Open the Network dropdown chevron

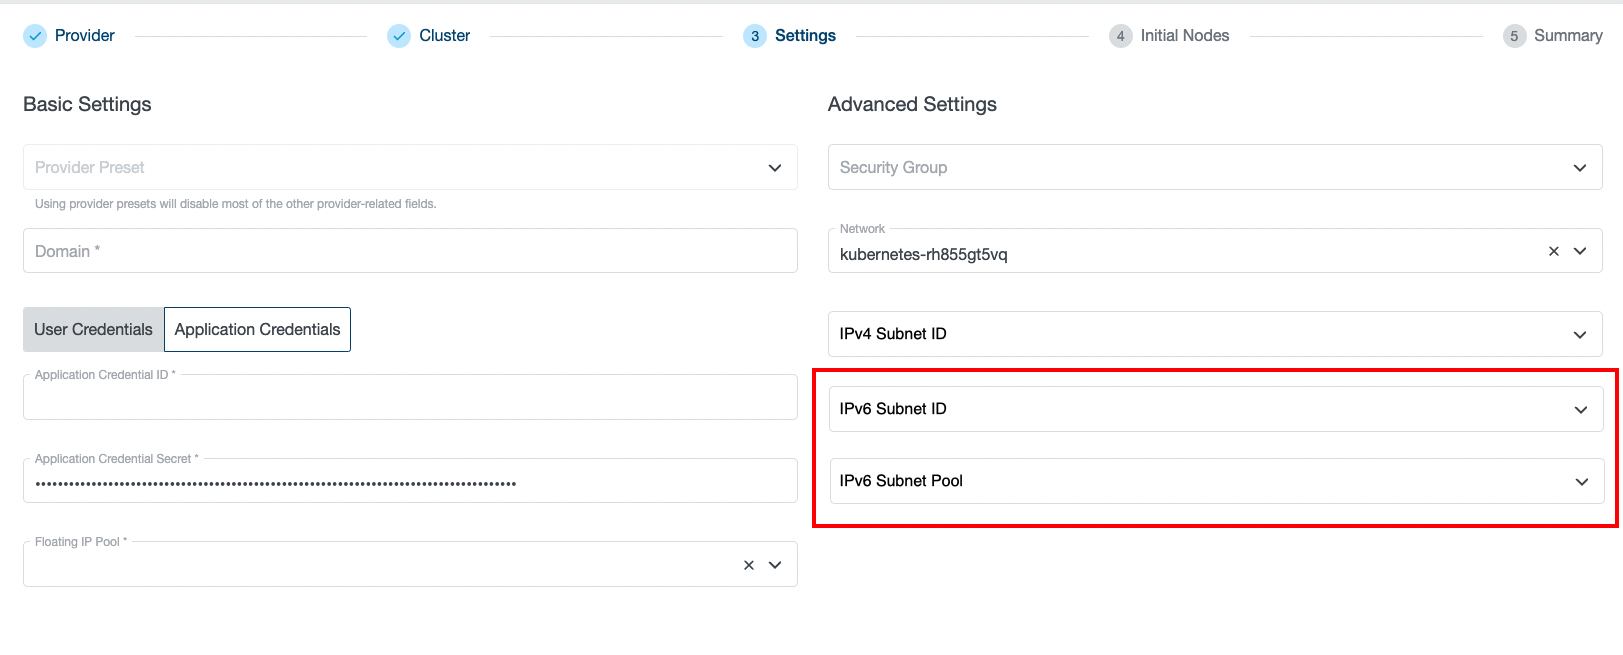pyautogui.click(x=1581, y=253)
